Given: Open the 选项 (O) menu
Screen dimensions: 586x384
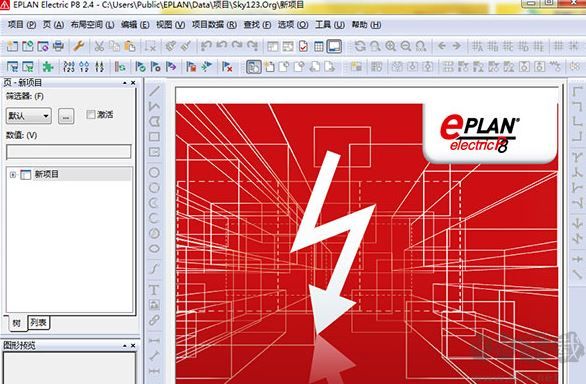Looking at the screenshot, I should 293,25.
